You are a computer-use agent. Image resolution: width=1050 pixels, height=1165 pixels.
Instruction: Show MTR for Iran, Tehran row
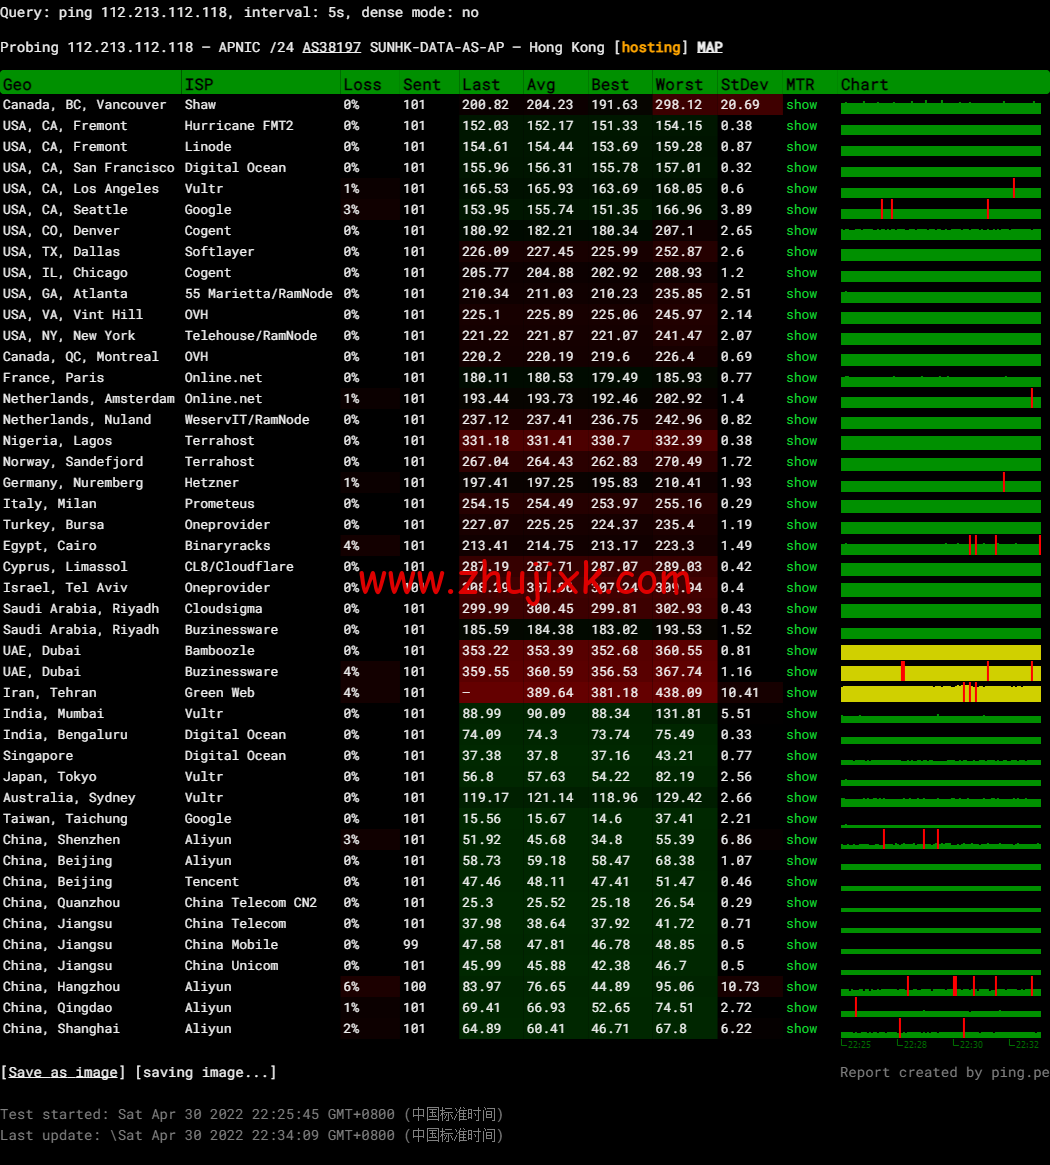(x=801, y=693)
